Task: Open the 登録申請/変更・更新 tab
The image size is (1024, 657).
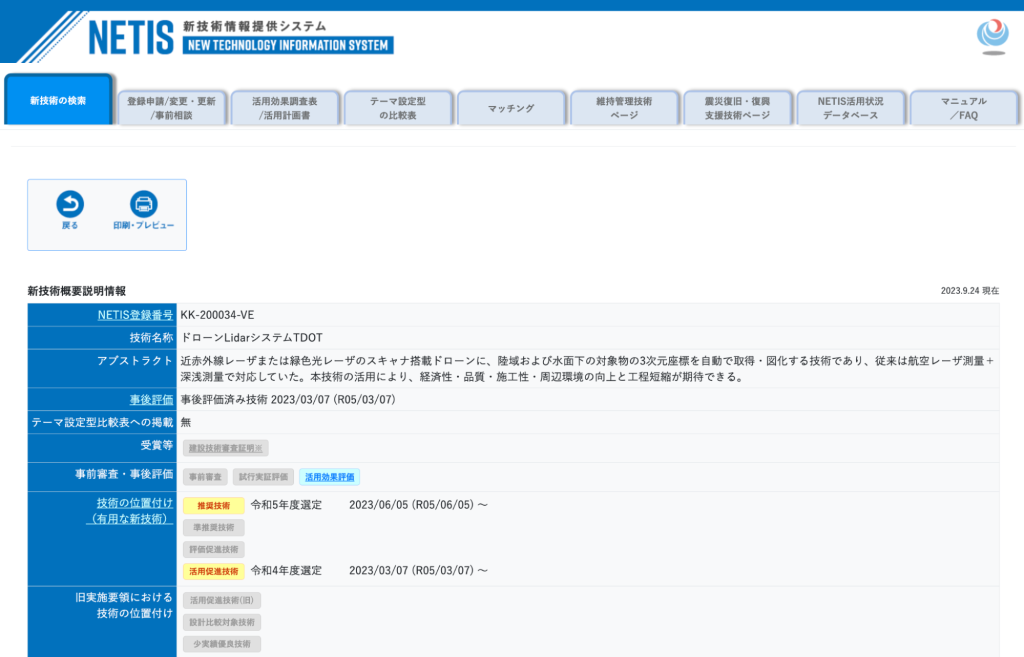Action: (x=171, y=108)
